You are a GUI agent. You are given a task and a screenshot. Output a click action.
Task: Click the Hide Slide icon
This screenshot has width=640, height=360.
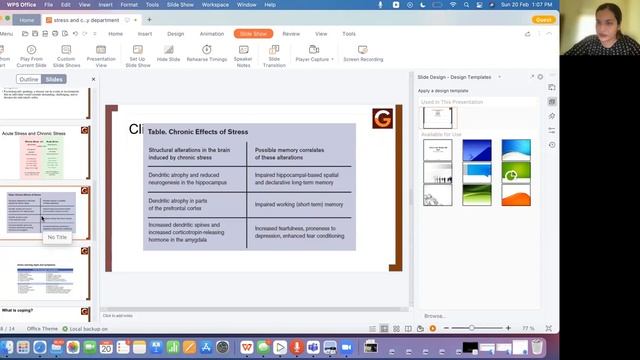pyautogui.click(x=169, y=50)
